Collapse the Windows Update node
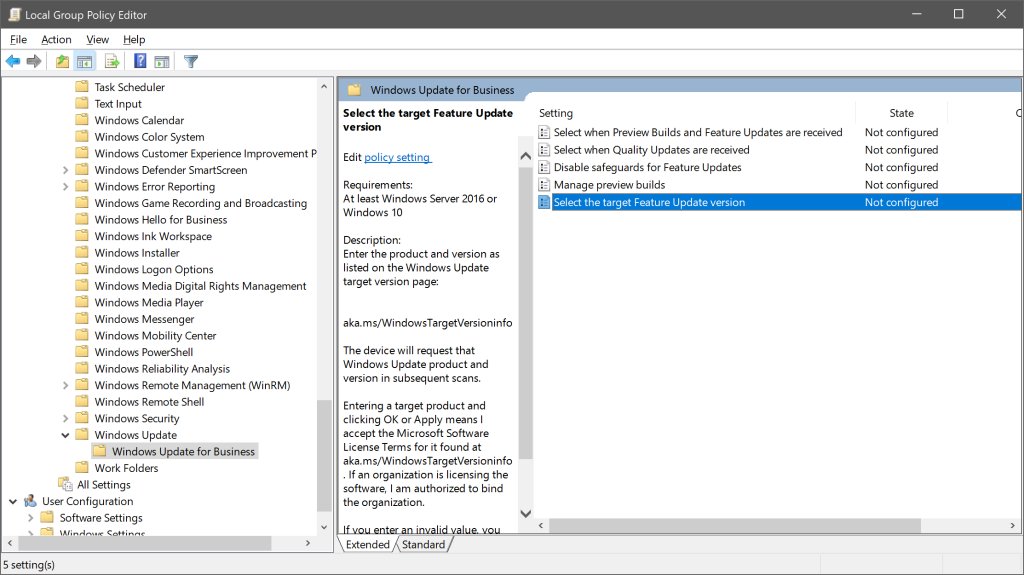This screenshot has height=575, width=1024. point(65,435)
